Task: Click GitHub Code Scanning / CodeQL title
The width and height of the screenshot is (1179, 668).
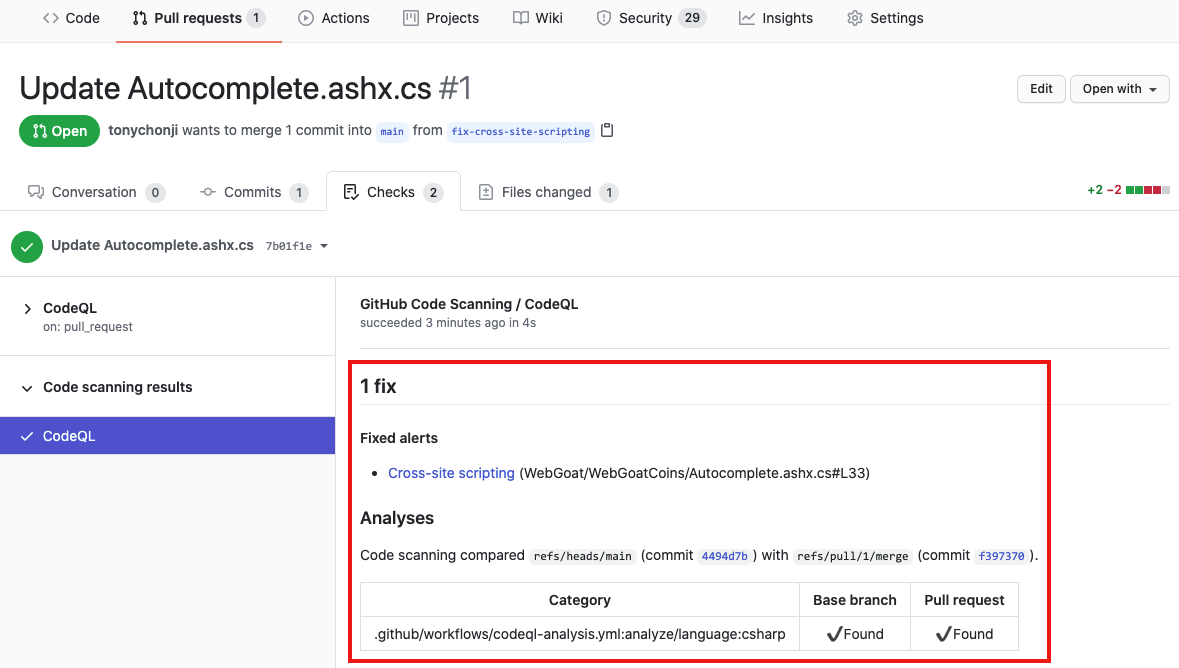Action: 469,304
